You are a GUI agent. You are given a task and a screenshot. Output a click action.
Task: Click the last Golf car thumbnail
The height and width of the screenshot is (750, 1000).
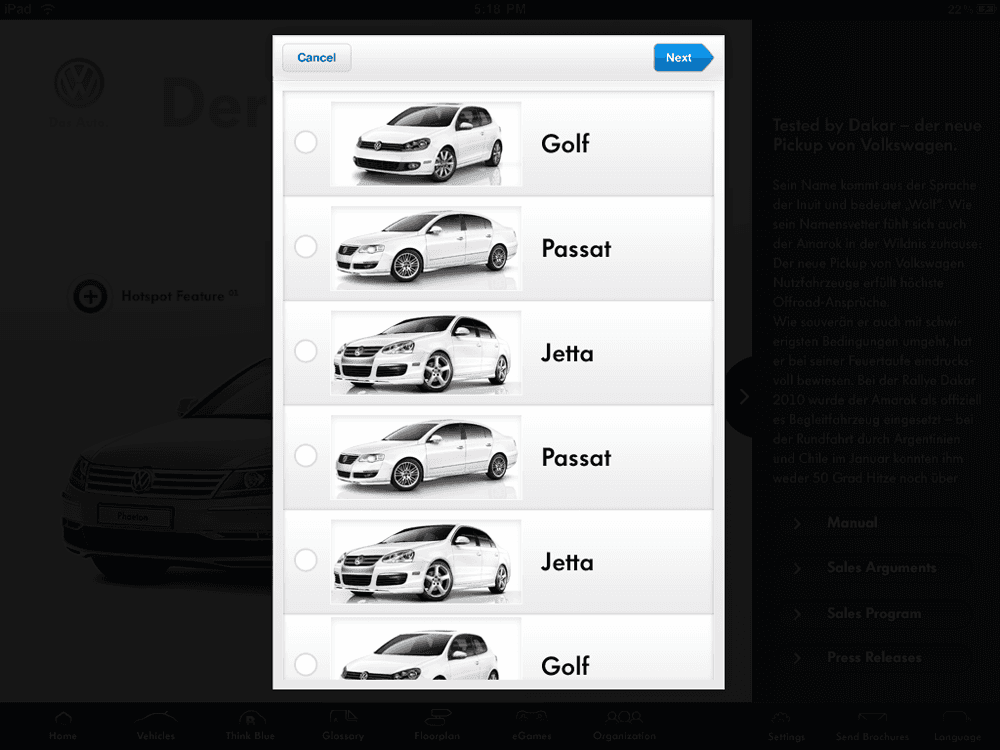tap(426, 649)
